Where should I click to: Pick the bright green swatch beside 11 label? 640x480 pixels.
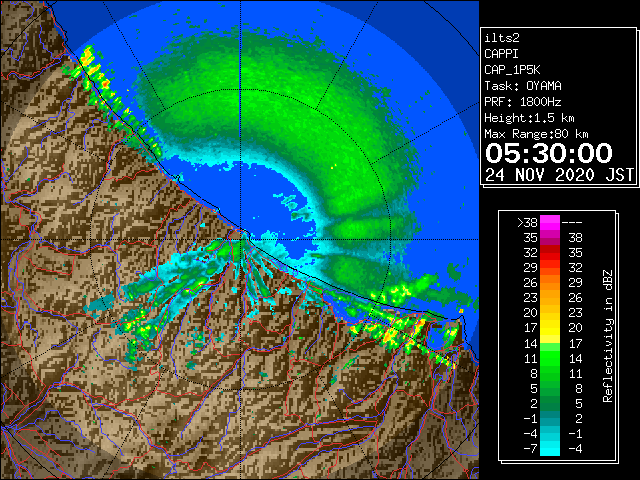point(550,358)
